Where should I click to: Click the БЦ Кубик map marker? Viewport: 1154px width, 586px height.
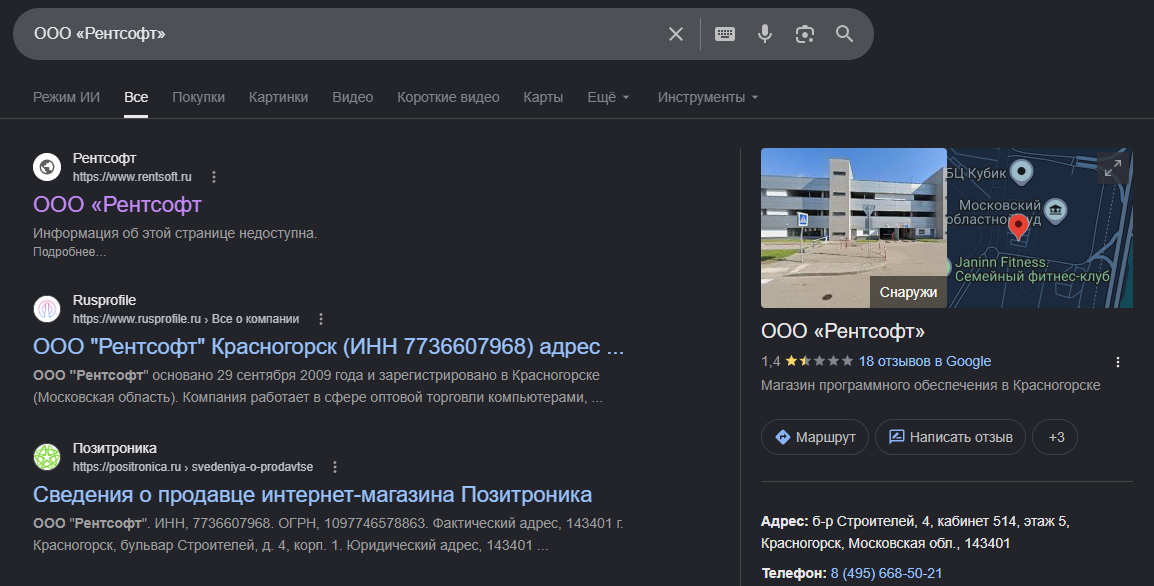pyautogui.click(x=1022, y=172)
